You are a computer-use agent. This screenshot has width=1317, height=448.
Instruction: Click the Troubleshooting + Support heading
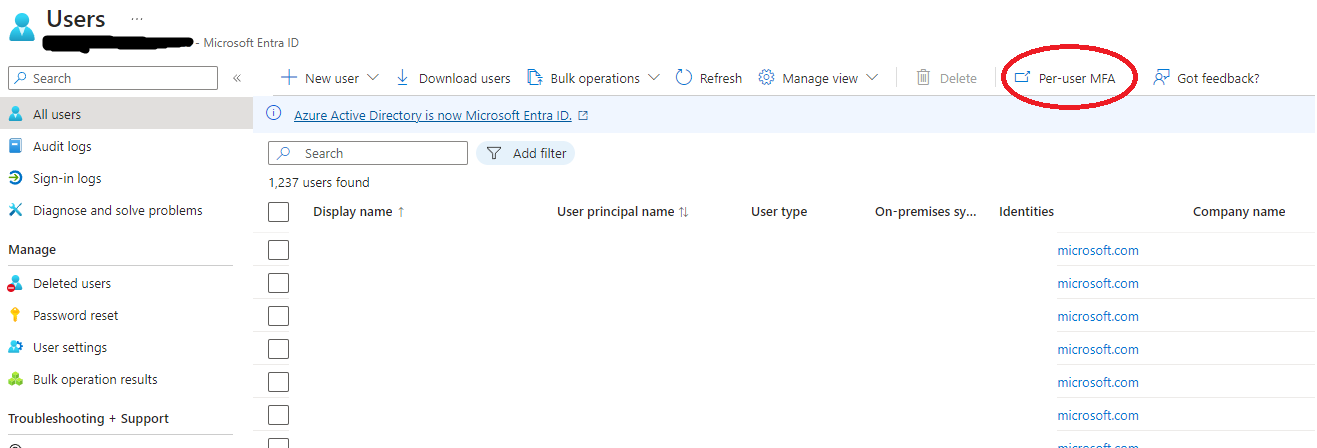(89, 418)
